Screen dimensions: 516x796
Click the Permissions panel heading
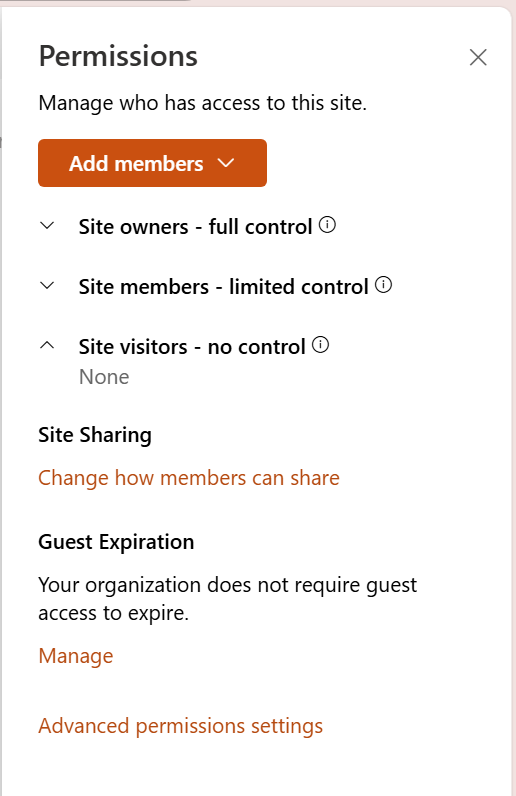coord(118,56)
